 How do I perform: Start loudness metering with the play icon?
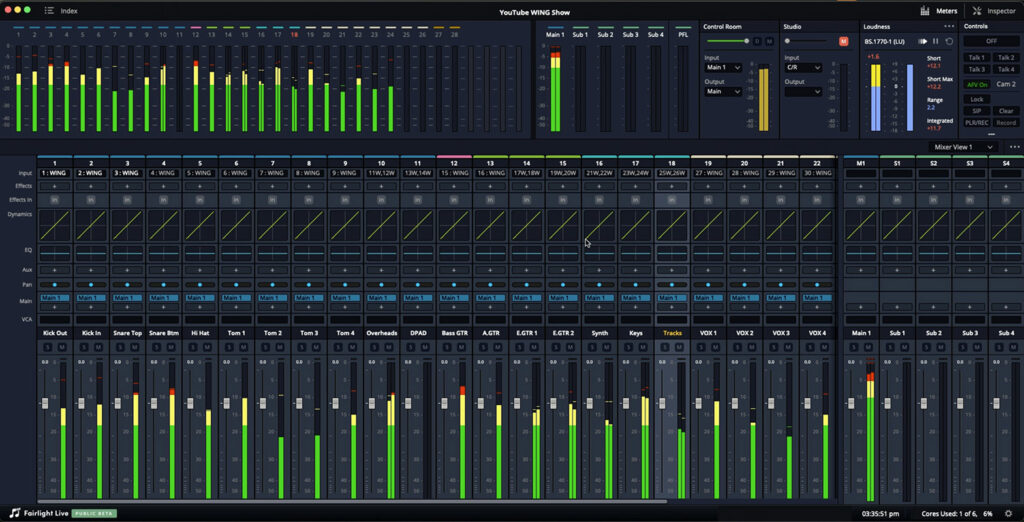(x=924, y=41)
